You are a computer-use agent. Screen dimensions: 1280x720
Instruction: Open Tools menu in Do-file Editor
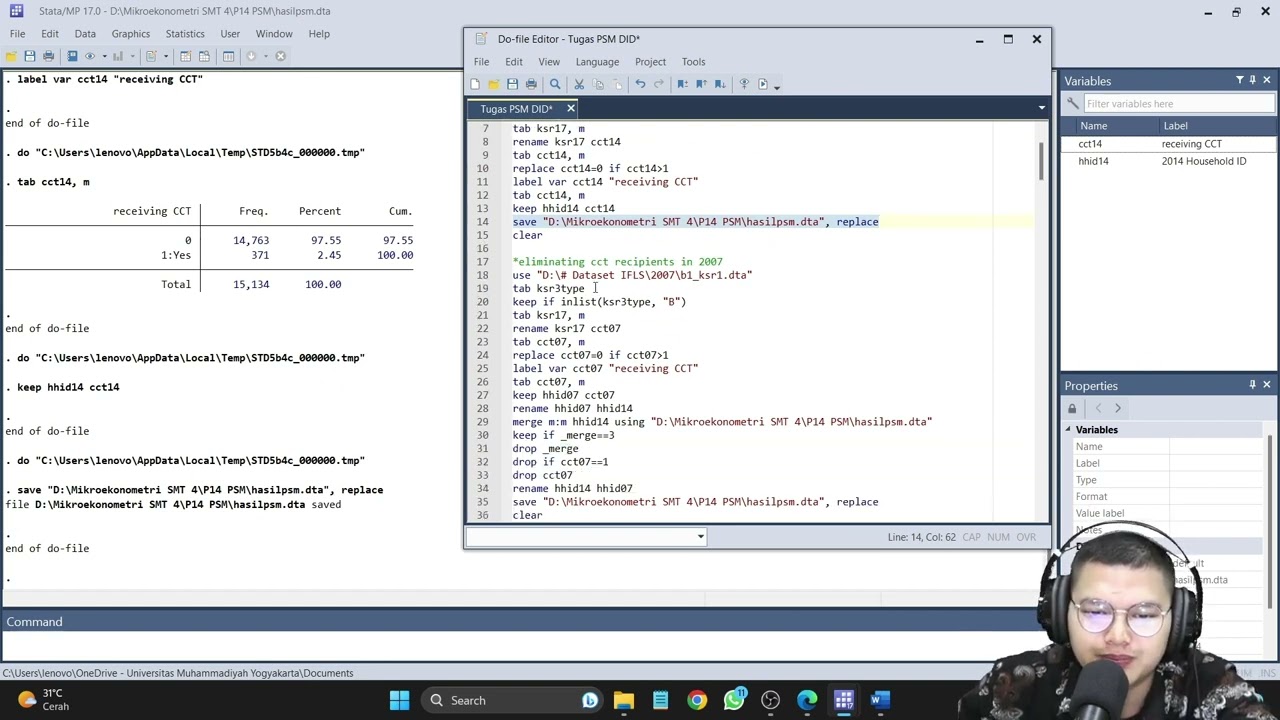[693, 62]
